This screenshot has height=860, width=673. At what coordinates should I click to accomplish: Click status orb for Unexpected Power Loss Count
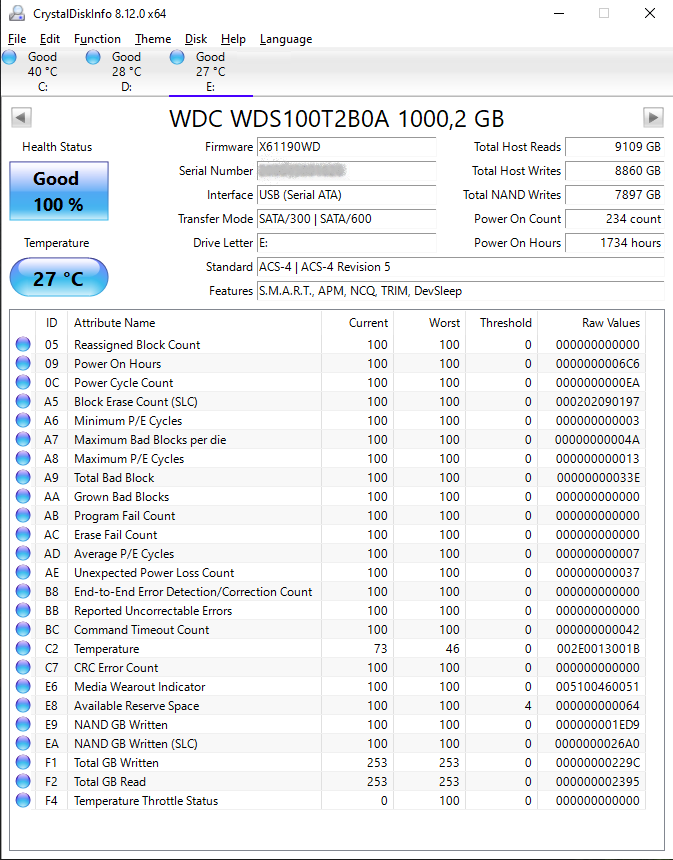tap(23, 572)
